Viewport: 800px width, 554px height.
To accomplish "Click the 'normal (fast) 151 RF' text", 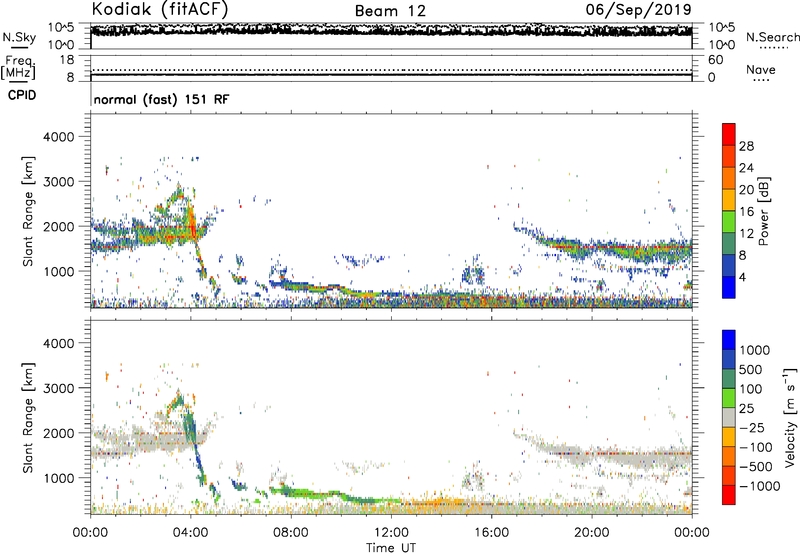I will click(x=161, y=99).
